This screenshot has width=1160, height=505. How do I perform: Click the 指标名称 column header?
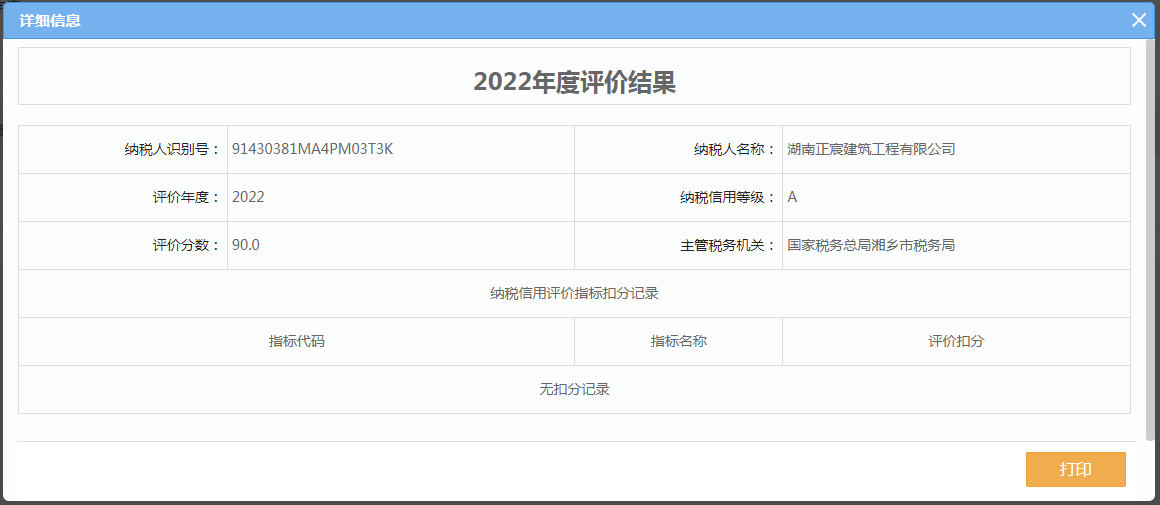point(678,342)
